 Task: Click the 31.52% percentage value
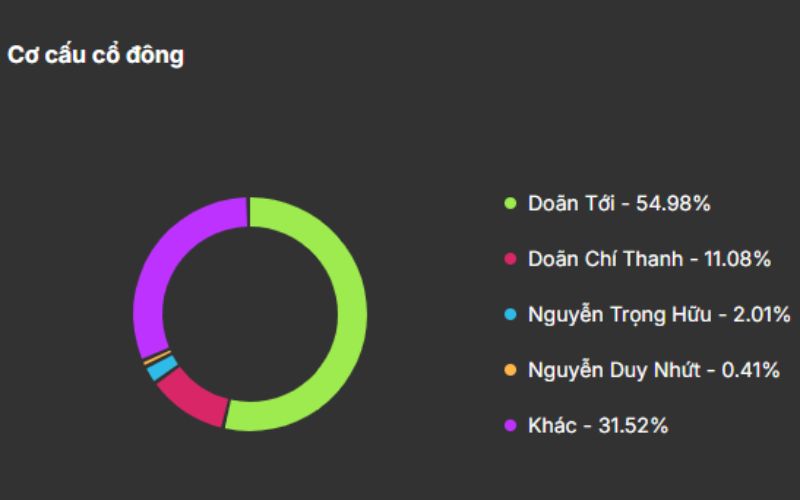[x=632, y=426]
